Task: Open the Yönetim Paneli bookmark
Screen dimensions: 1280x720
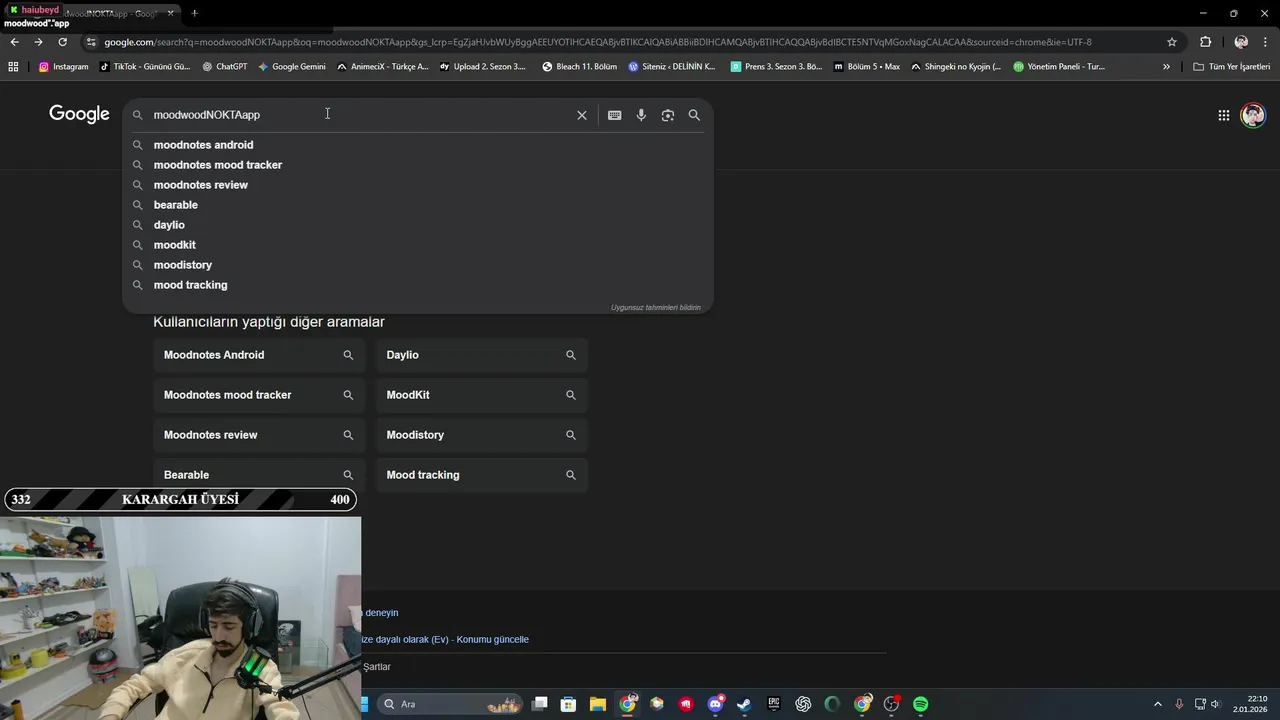Action: tap(1059, 67)
